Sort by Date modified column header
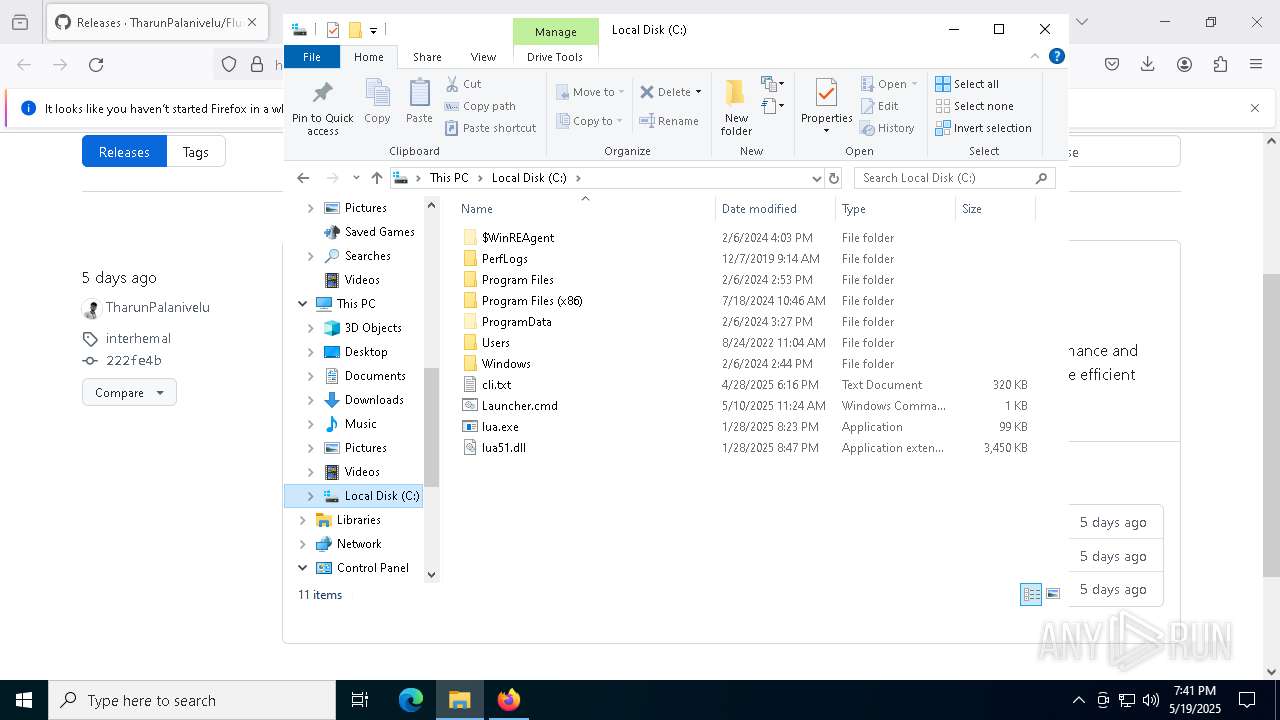This screenshot has height=720, width=1280. pyautogui.click(x=775, y=209)
